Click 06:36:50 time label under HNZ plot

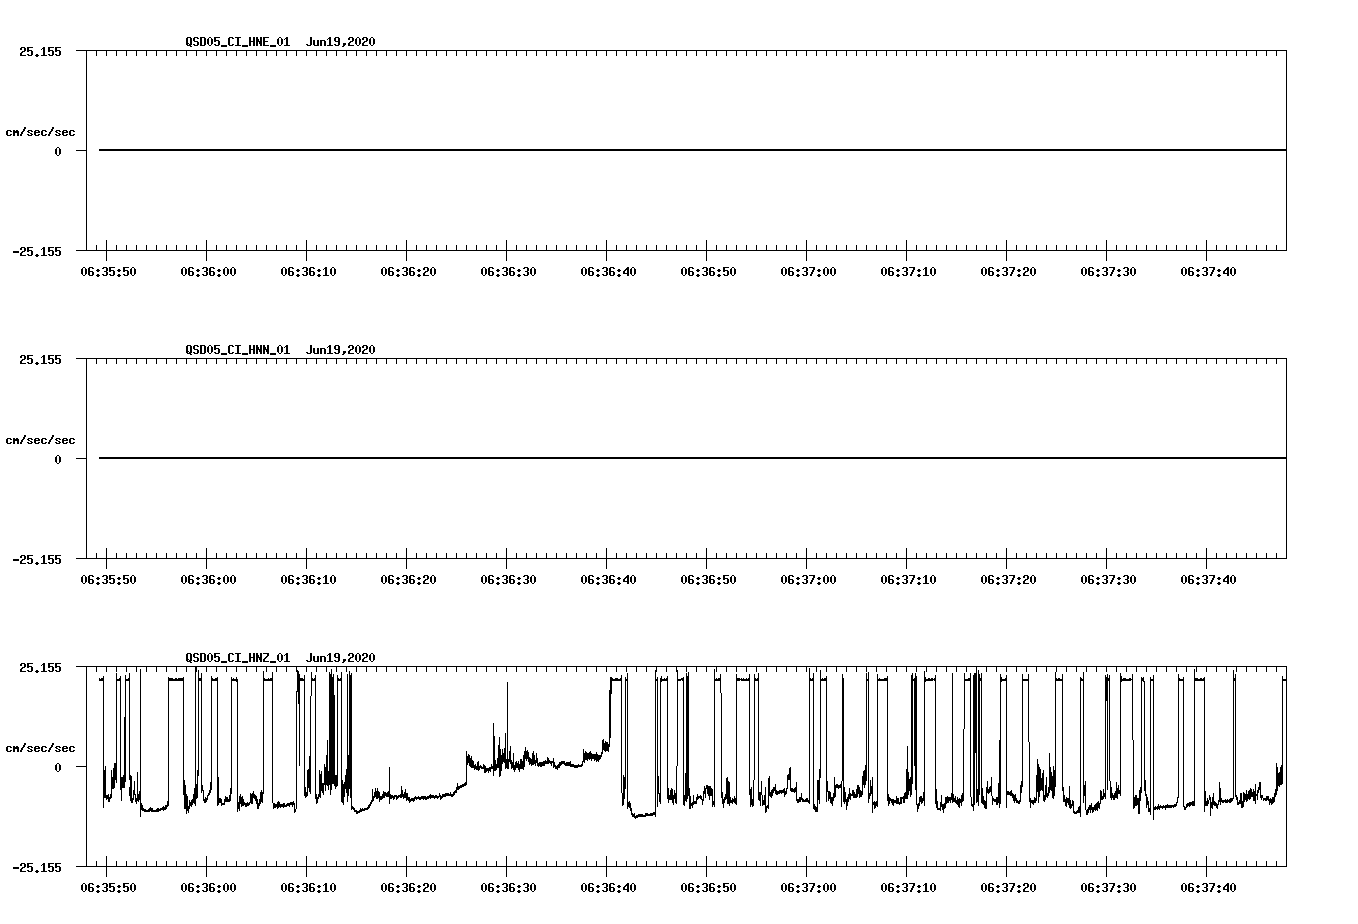pyautogui.click(x=708, y=888)
